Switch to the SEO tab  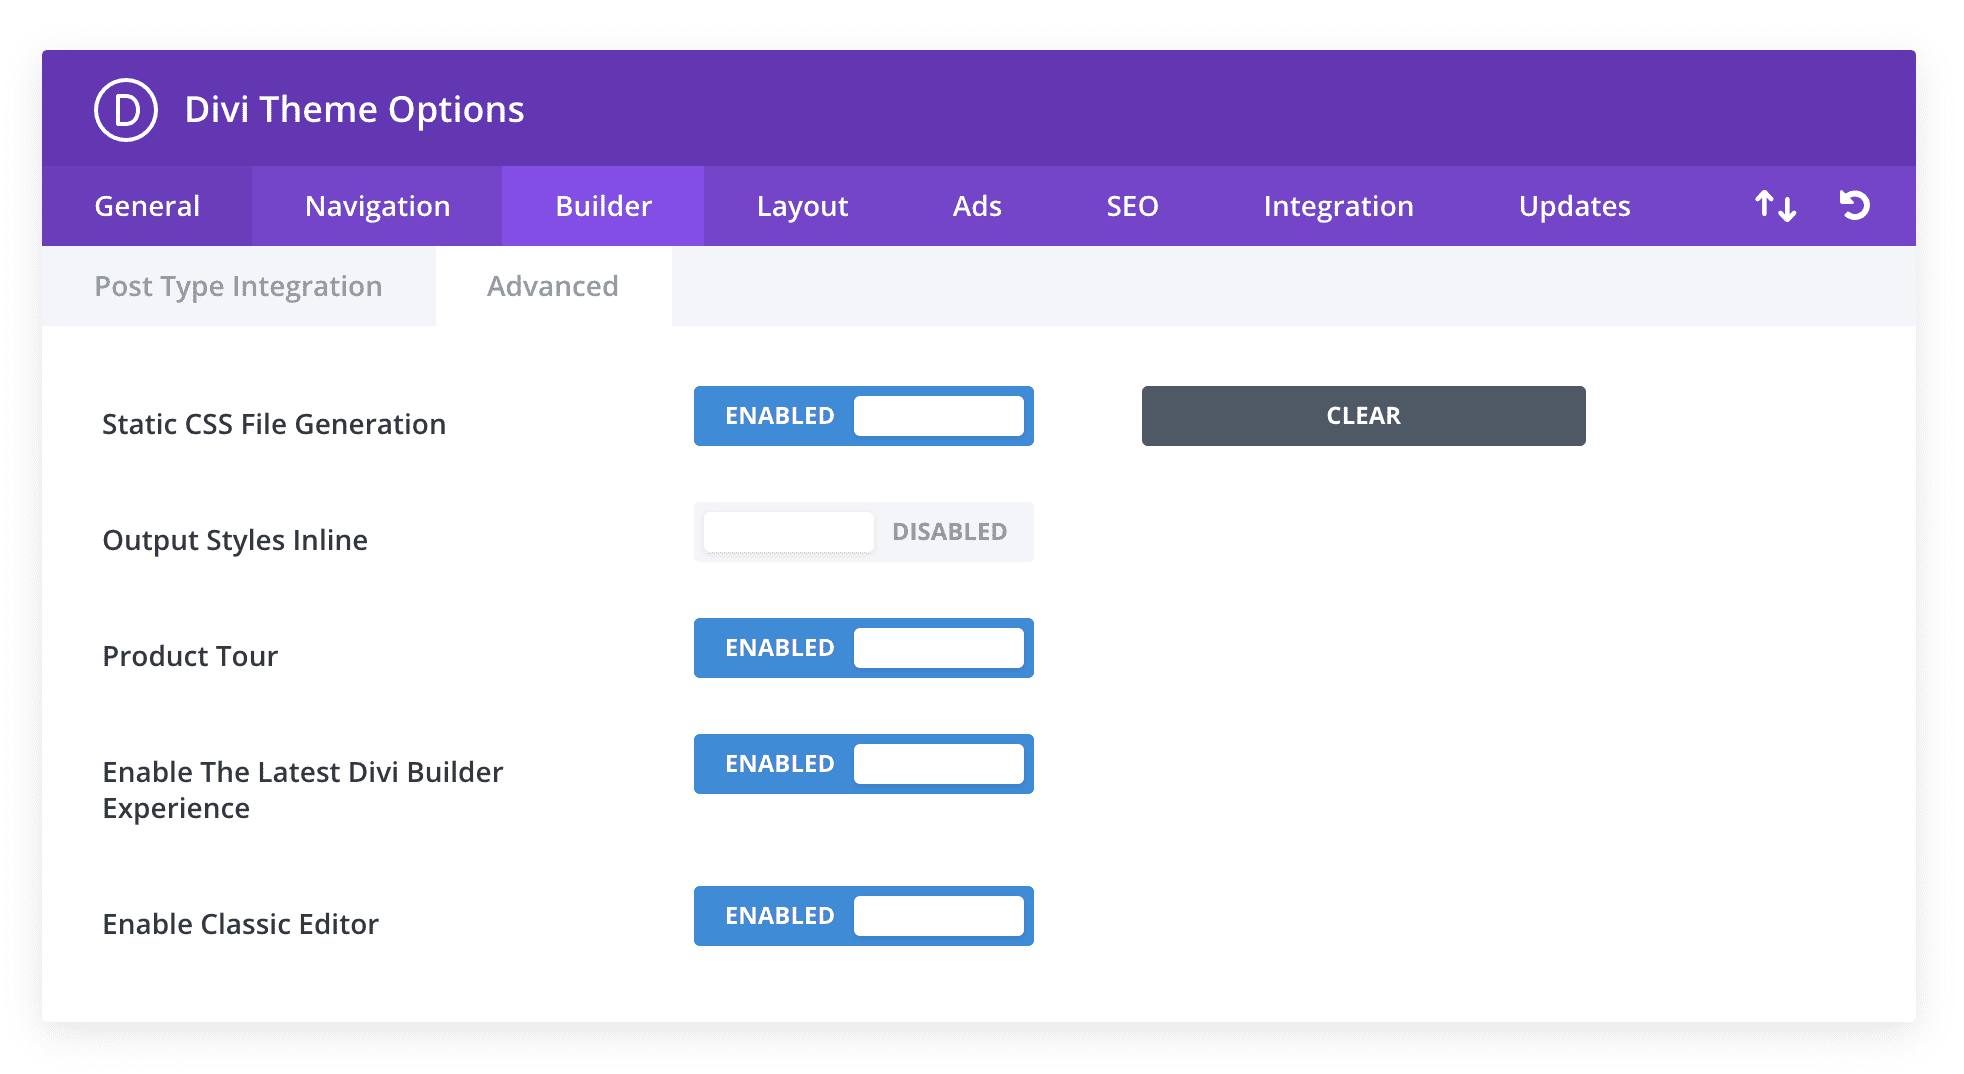(x=1132, y=206)
